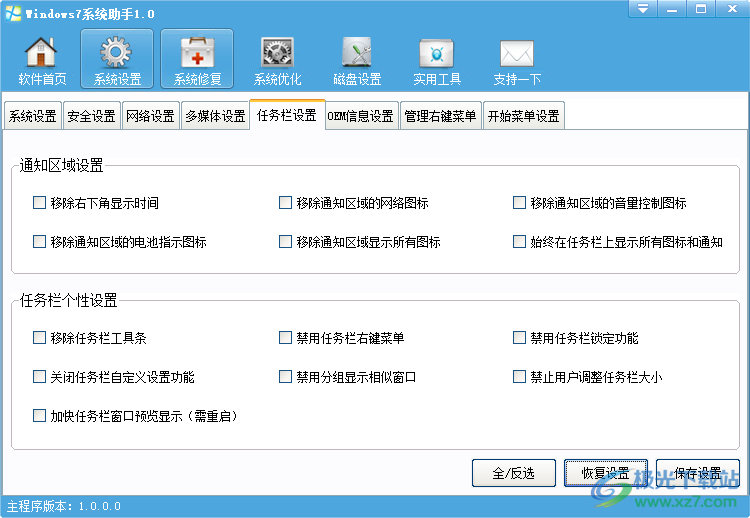Check 关闭任务栏自定义设置功能 option
Viewport: 750px width, 518px height.
(113, 377)
